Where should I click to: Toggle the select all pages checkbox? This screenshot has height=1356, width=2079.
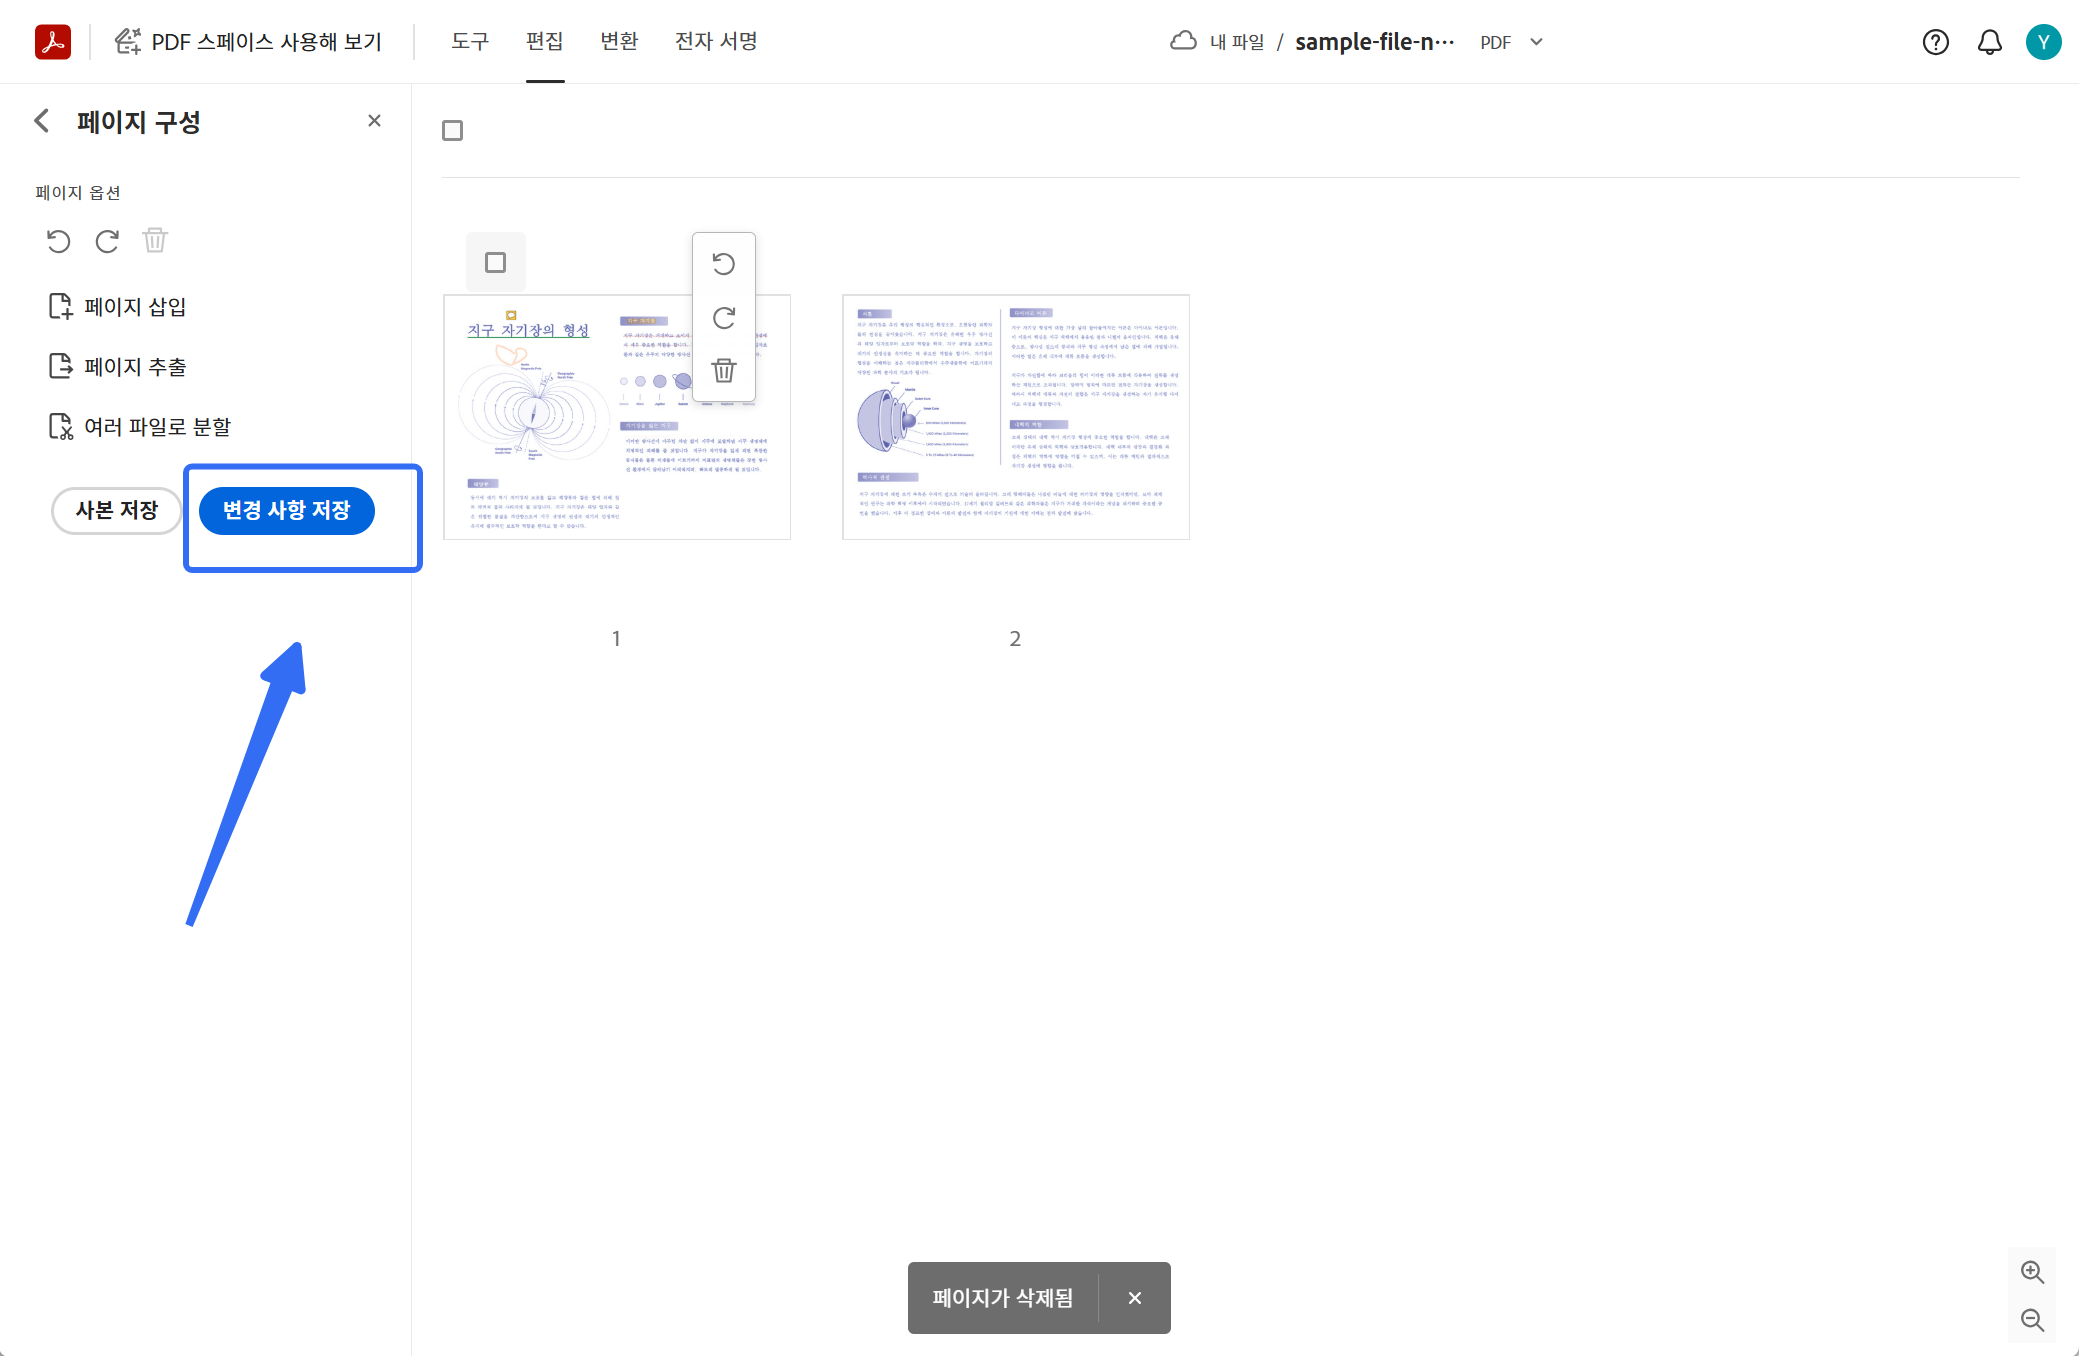tap(453, 130)
